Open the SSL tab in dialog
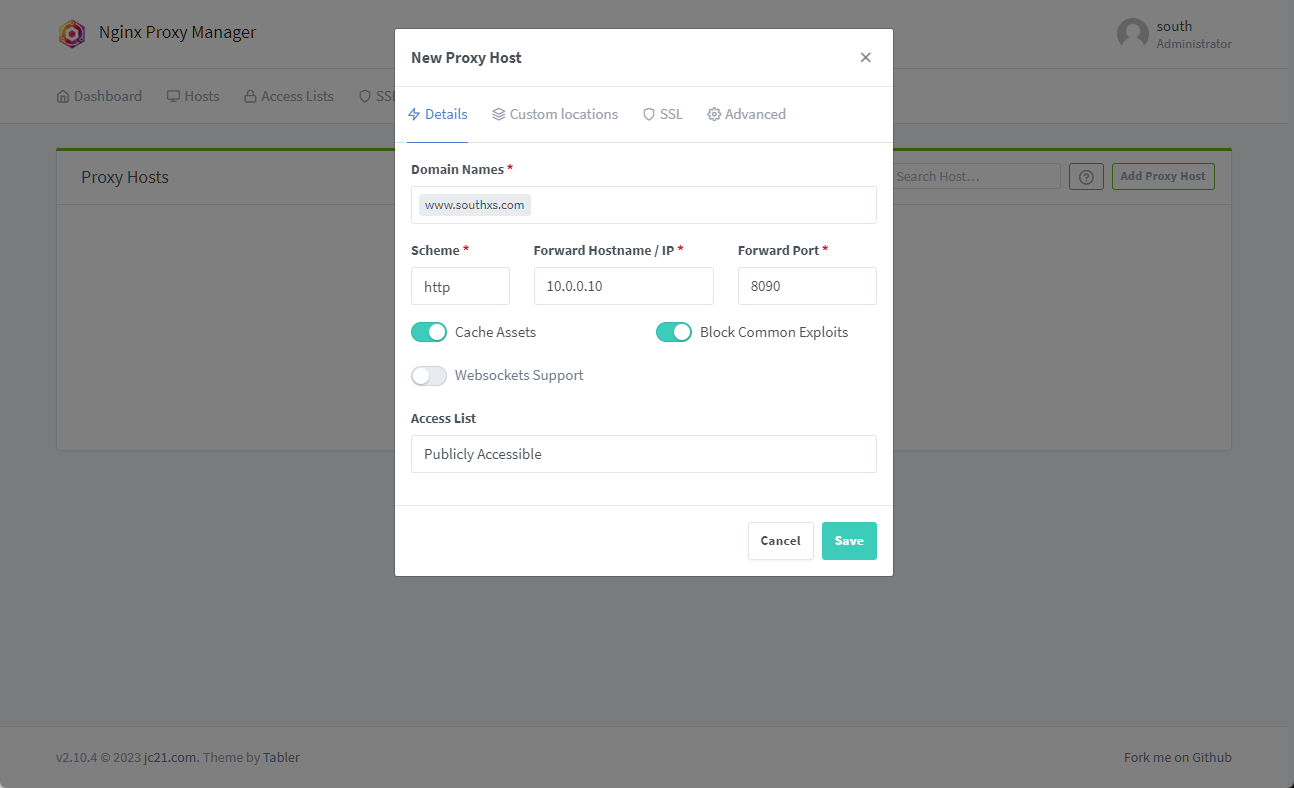 662,115
